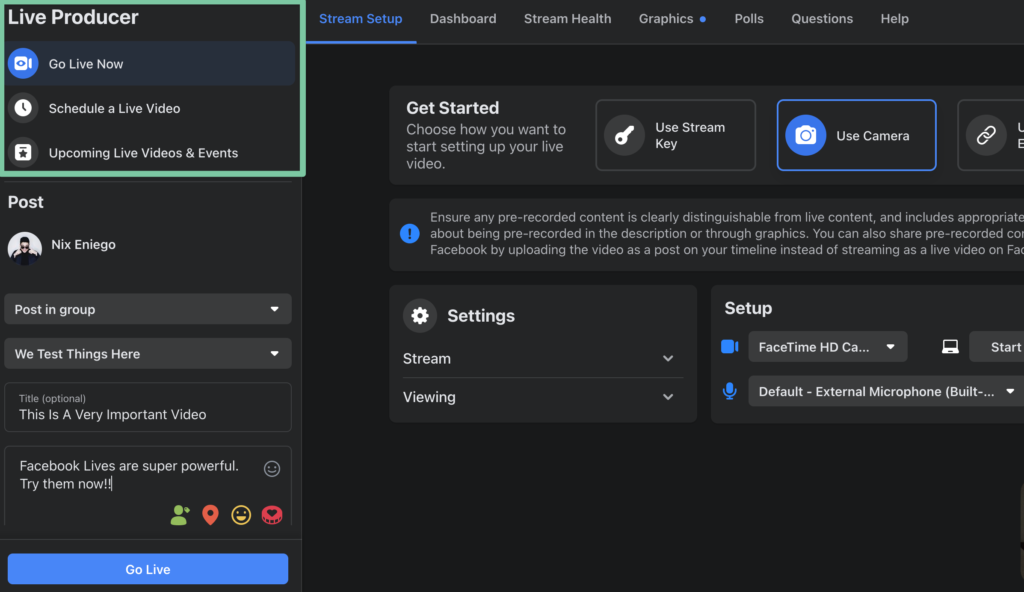Screen dimensions: 1024x592
Task: Click the blue info exclamation icon
Action: pyautogui.click(x=409, y=233)
